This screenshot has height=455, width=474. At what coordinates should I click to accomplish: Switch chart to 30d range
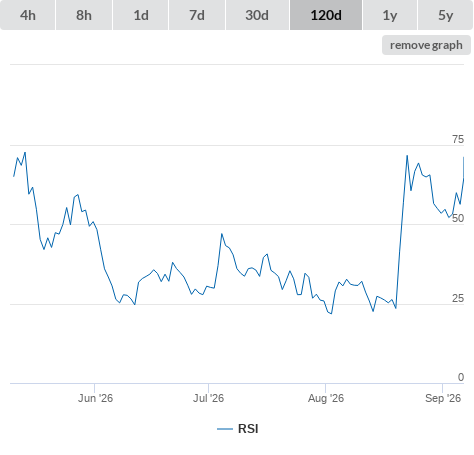click(x=257, y=15)
